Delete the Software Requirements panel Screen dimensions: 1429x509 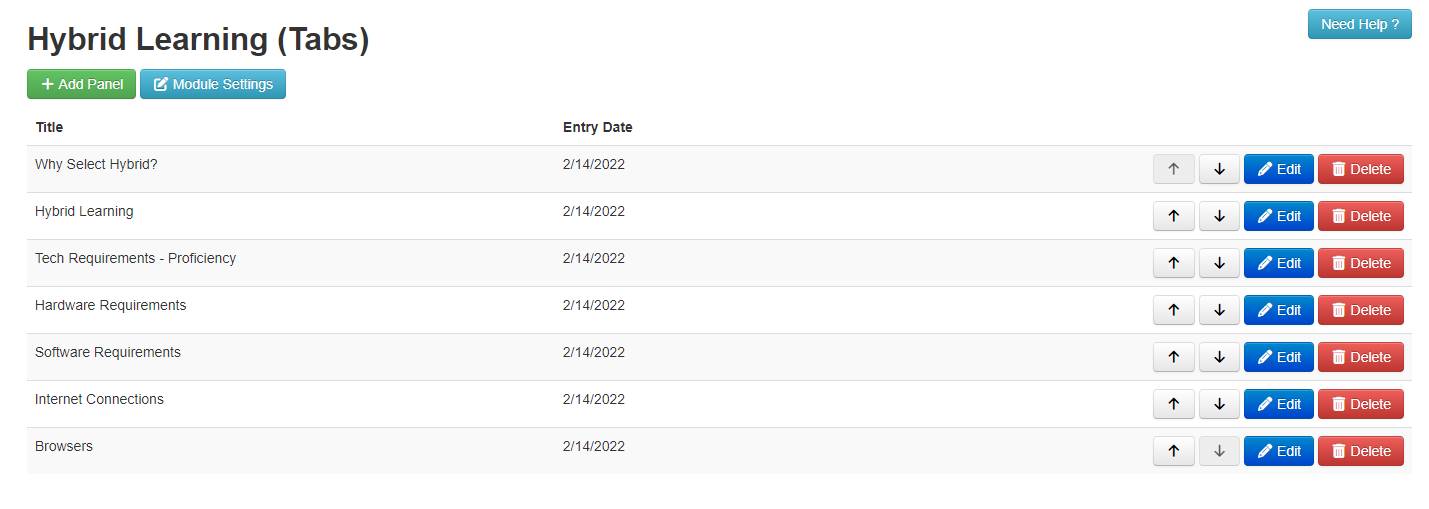tap(1360, 357)
